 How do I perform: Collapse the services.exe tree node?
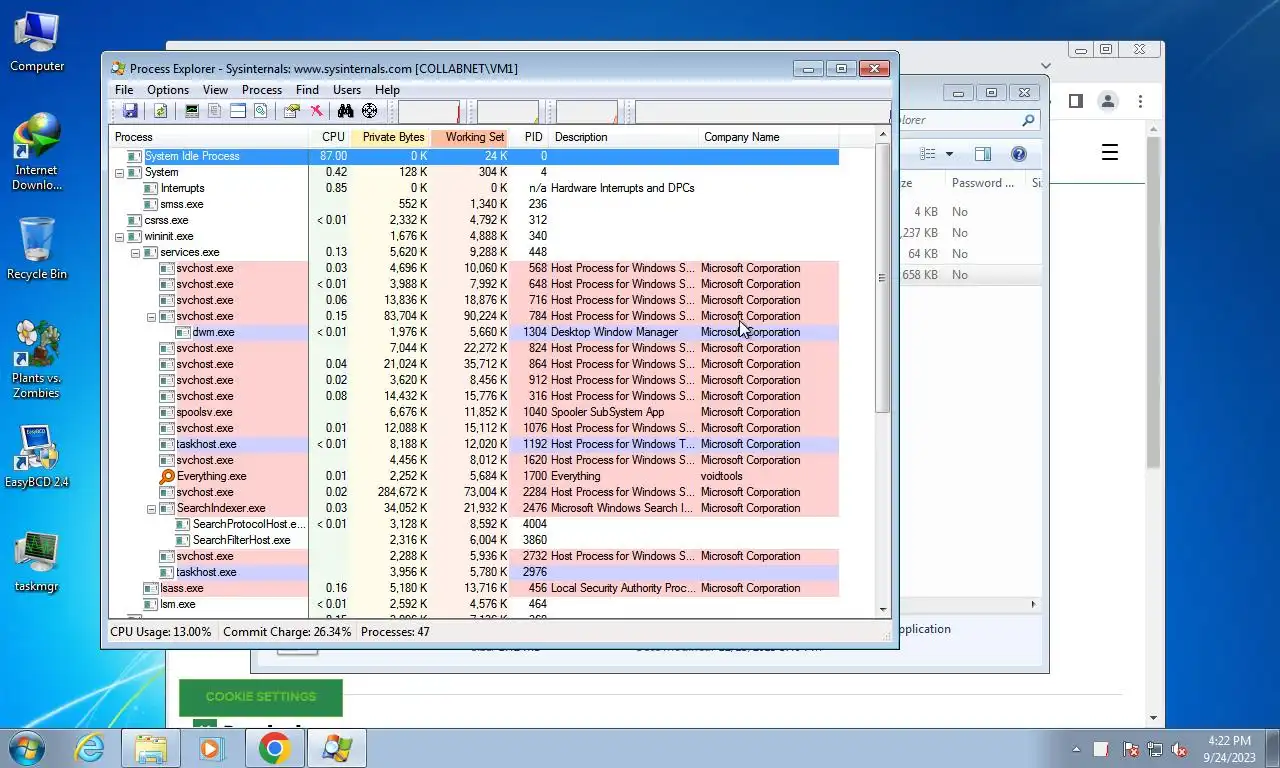(136, 252)
